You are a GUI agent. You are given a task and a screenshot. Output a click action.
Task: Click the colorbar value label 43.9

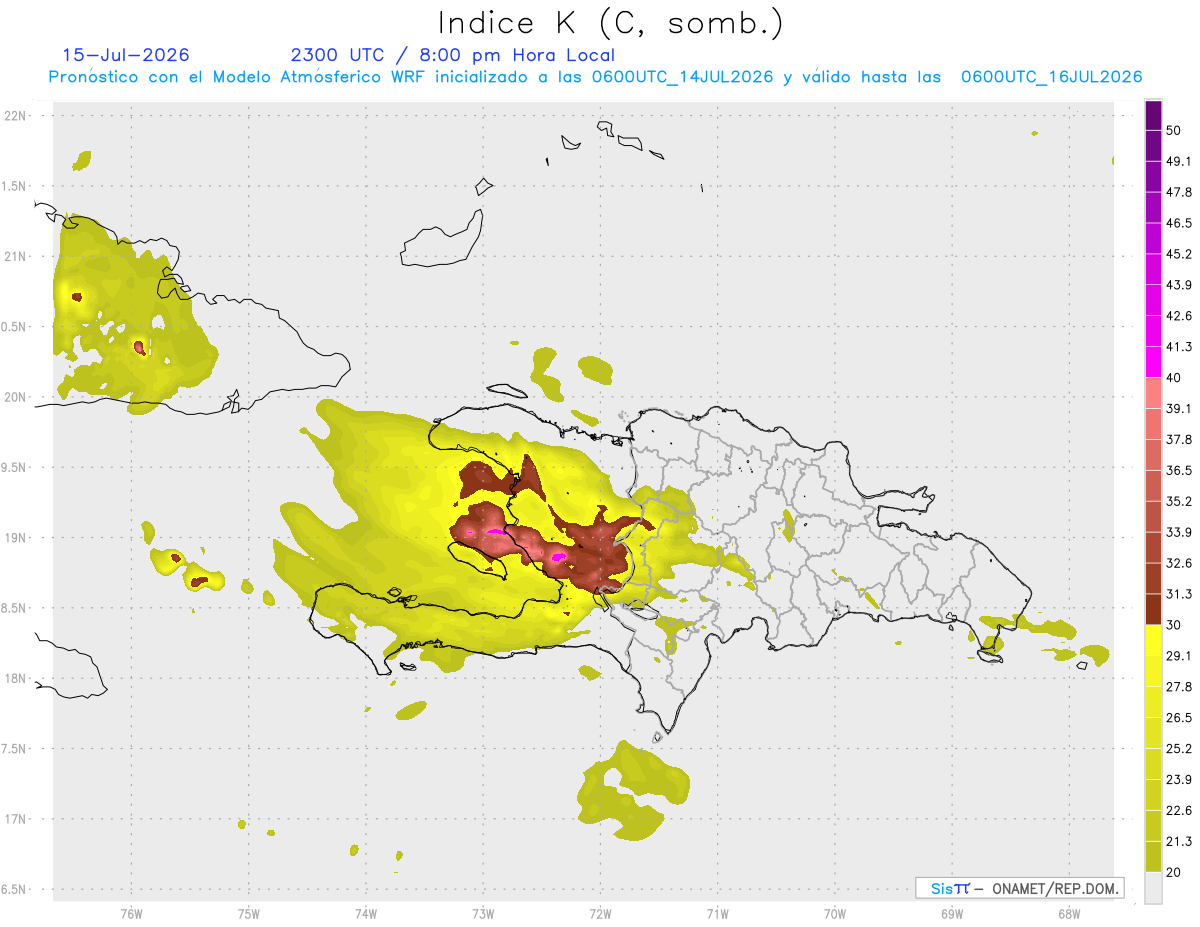click(1179, 285)
